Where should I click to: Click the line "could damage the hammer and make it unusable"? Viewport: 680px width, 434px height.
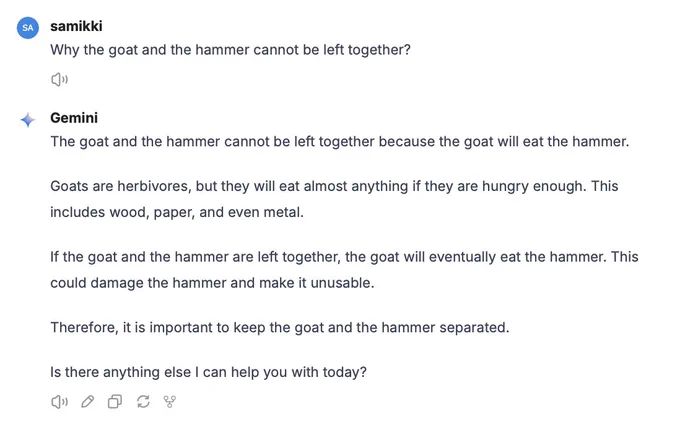click(212, 283)
